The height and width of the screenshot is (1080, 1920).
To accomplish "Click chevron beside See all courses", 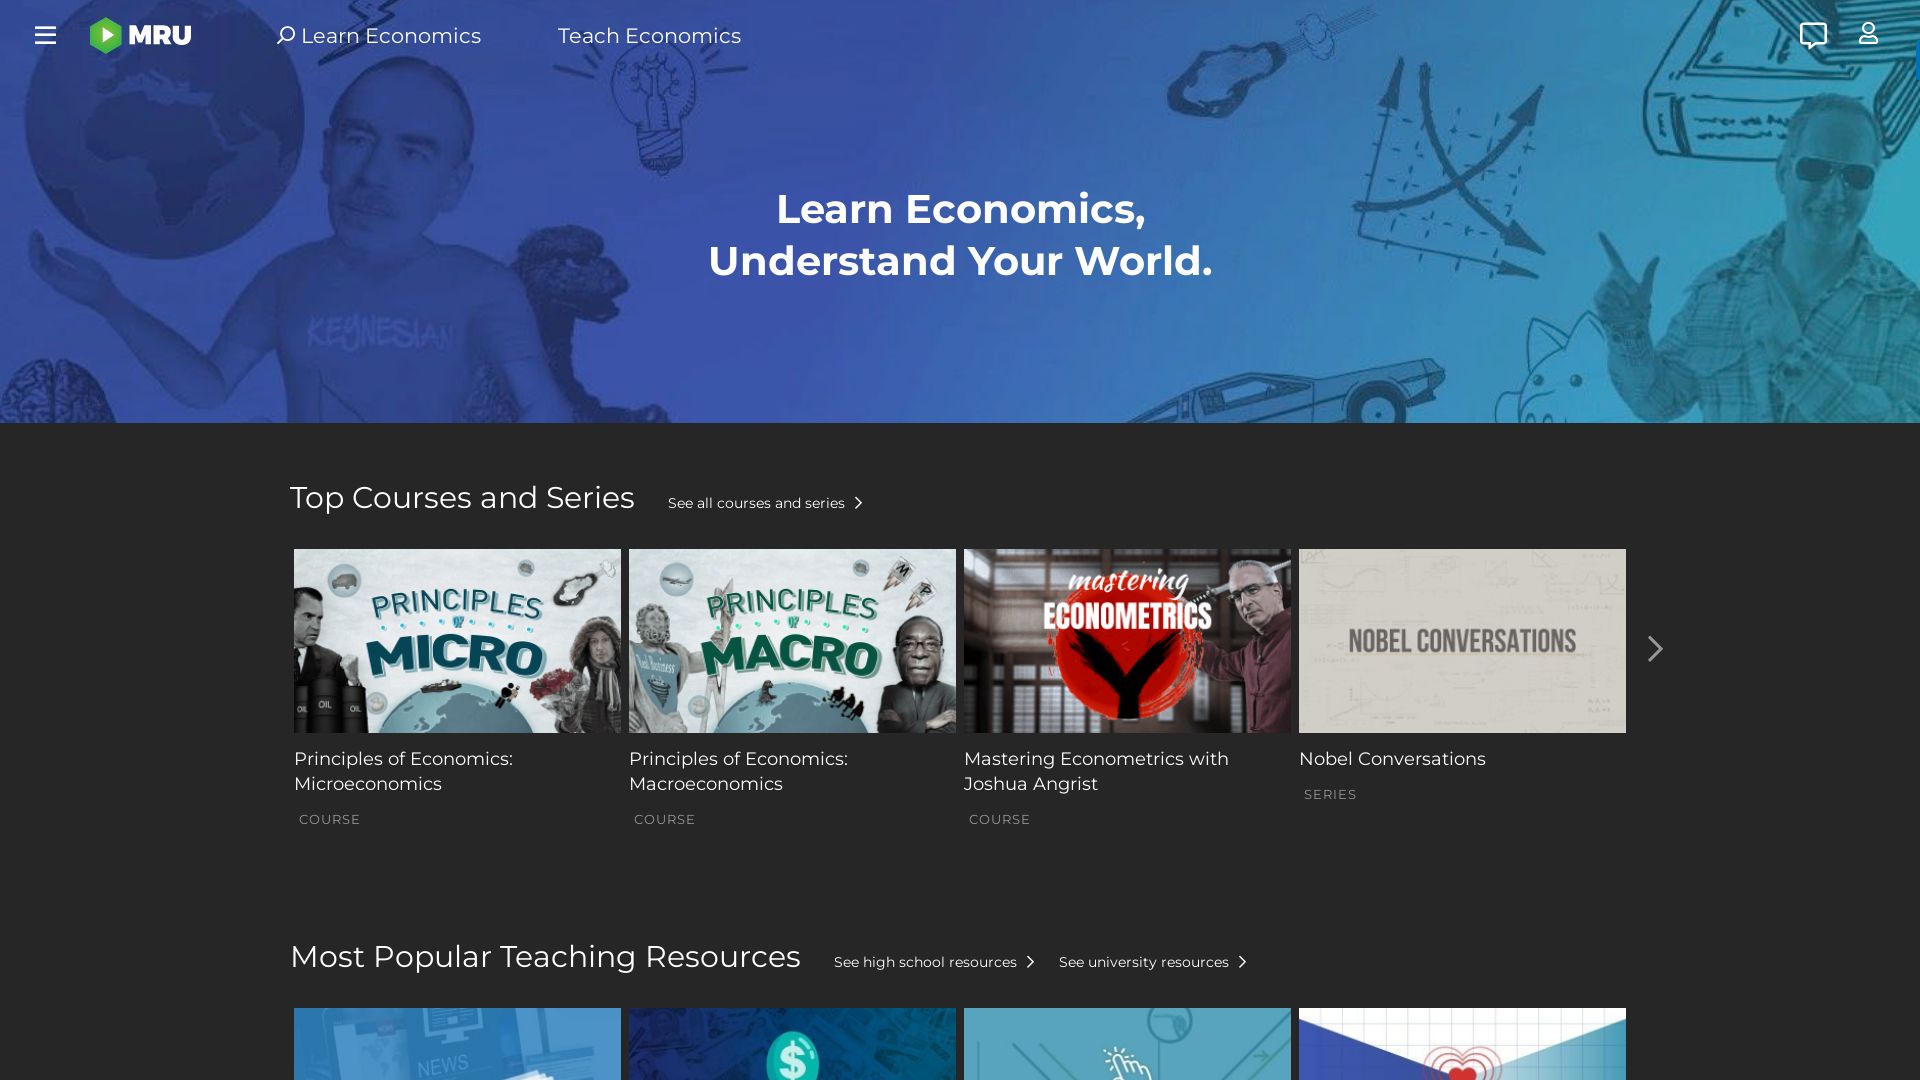I will click(x=858, y=503).
